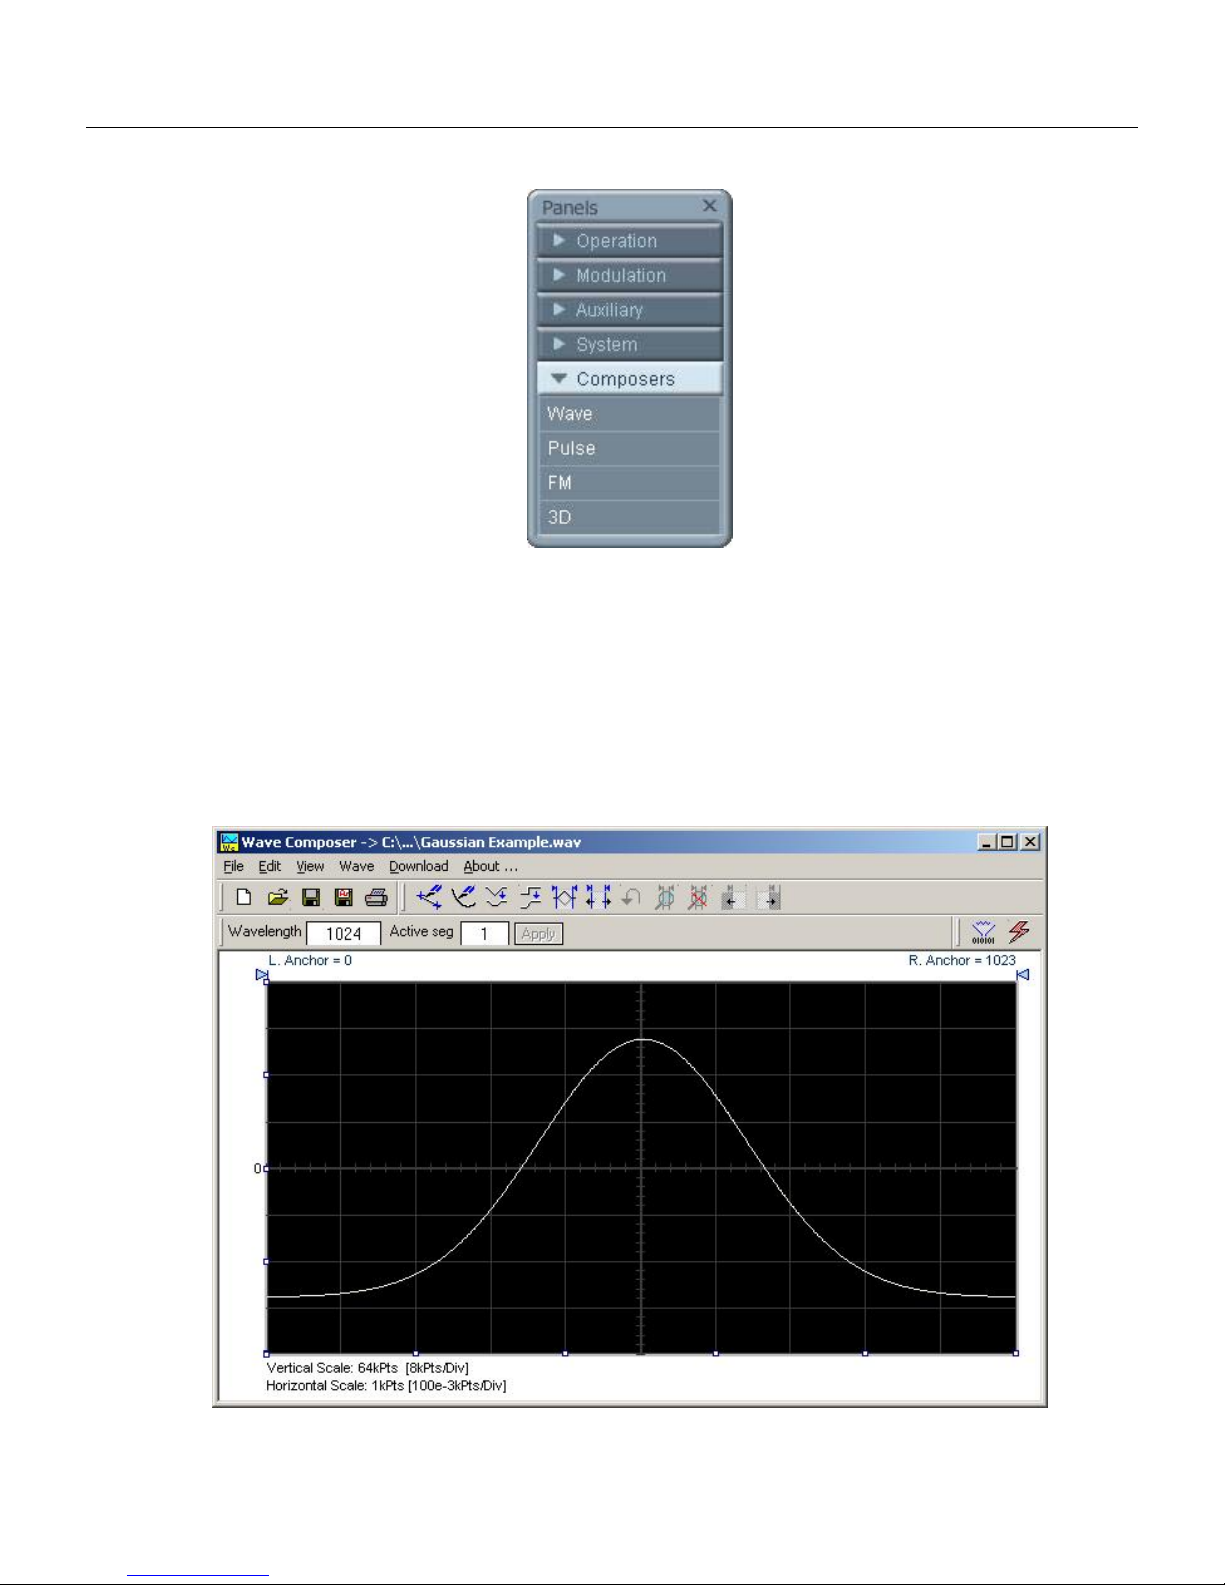This screenshot has height=1585, width=1225.
Task: Open the FM composer
Action: coord(629,483)
